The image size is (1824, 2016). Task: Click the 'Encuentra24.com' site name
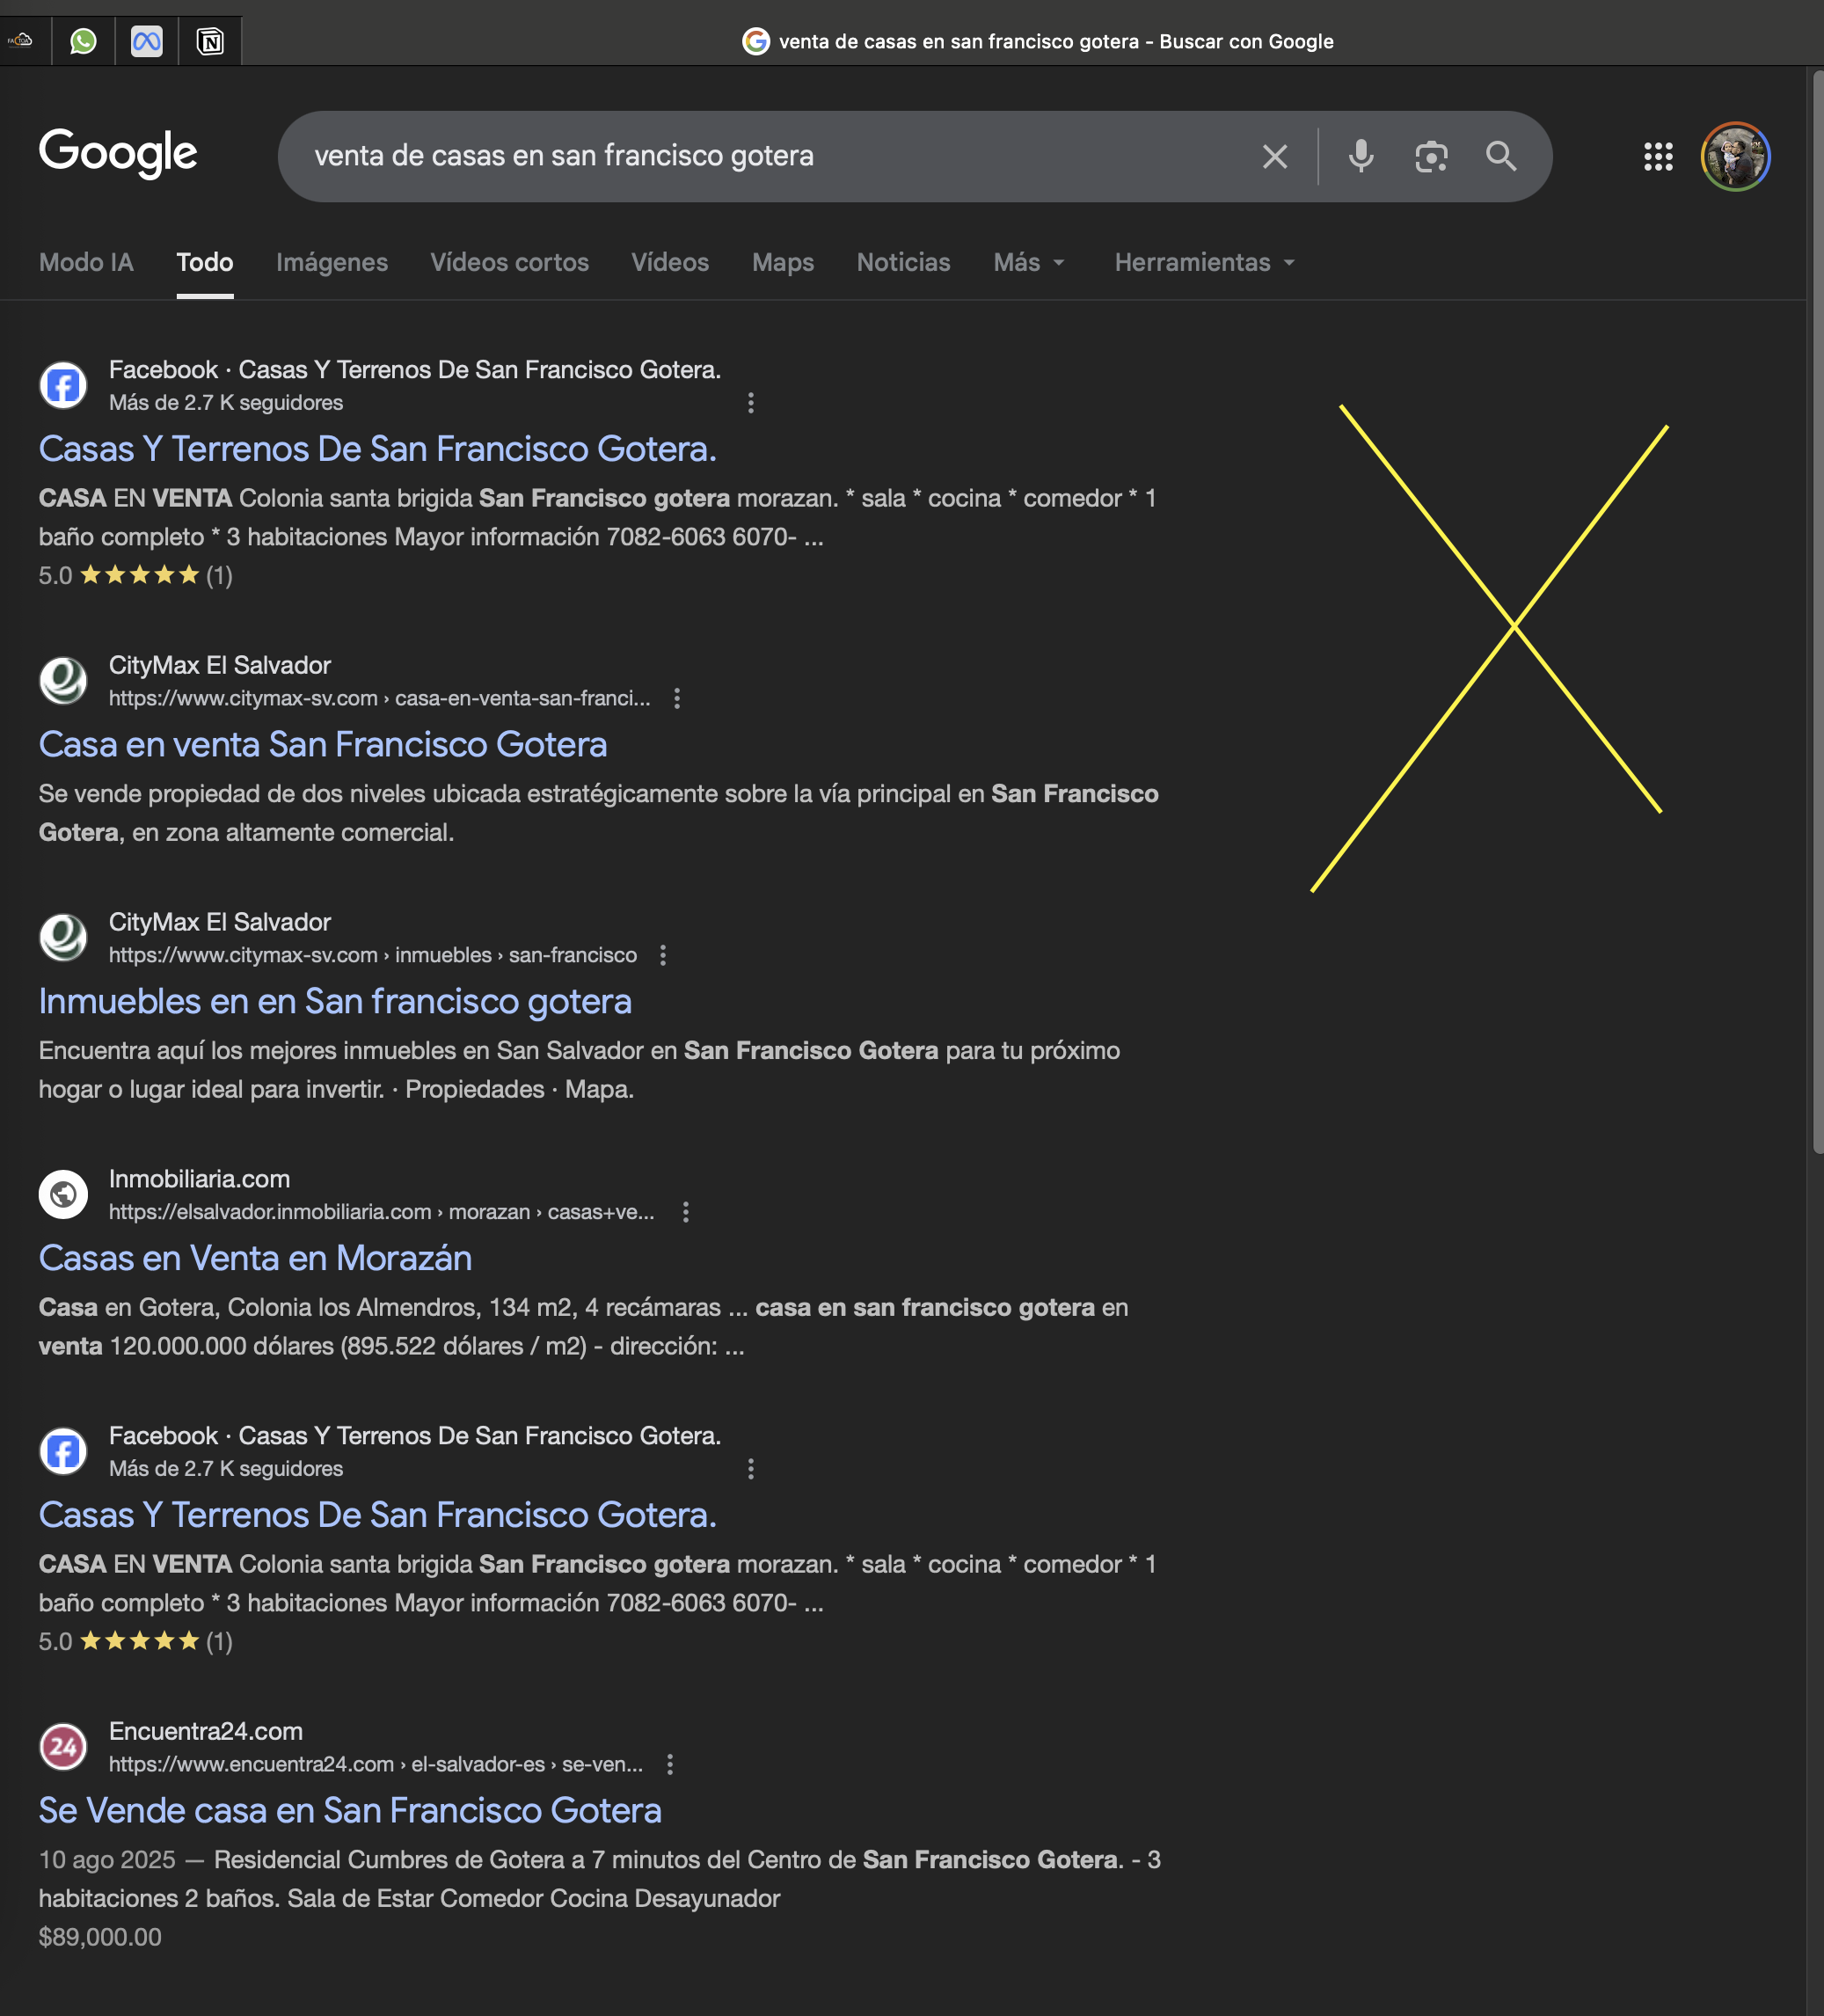(x=205, y=1732)
